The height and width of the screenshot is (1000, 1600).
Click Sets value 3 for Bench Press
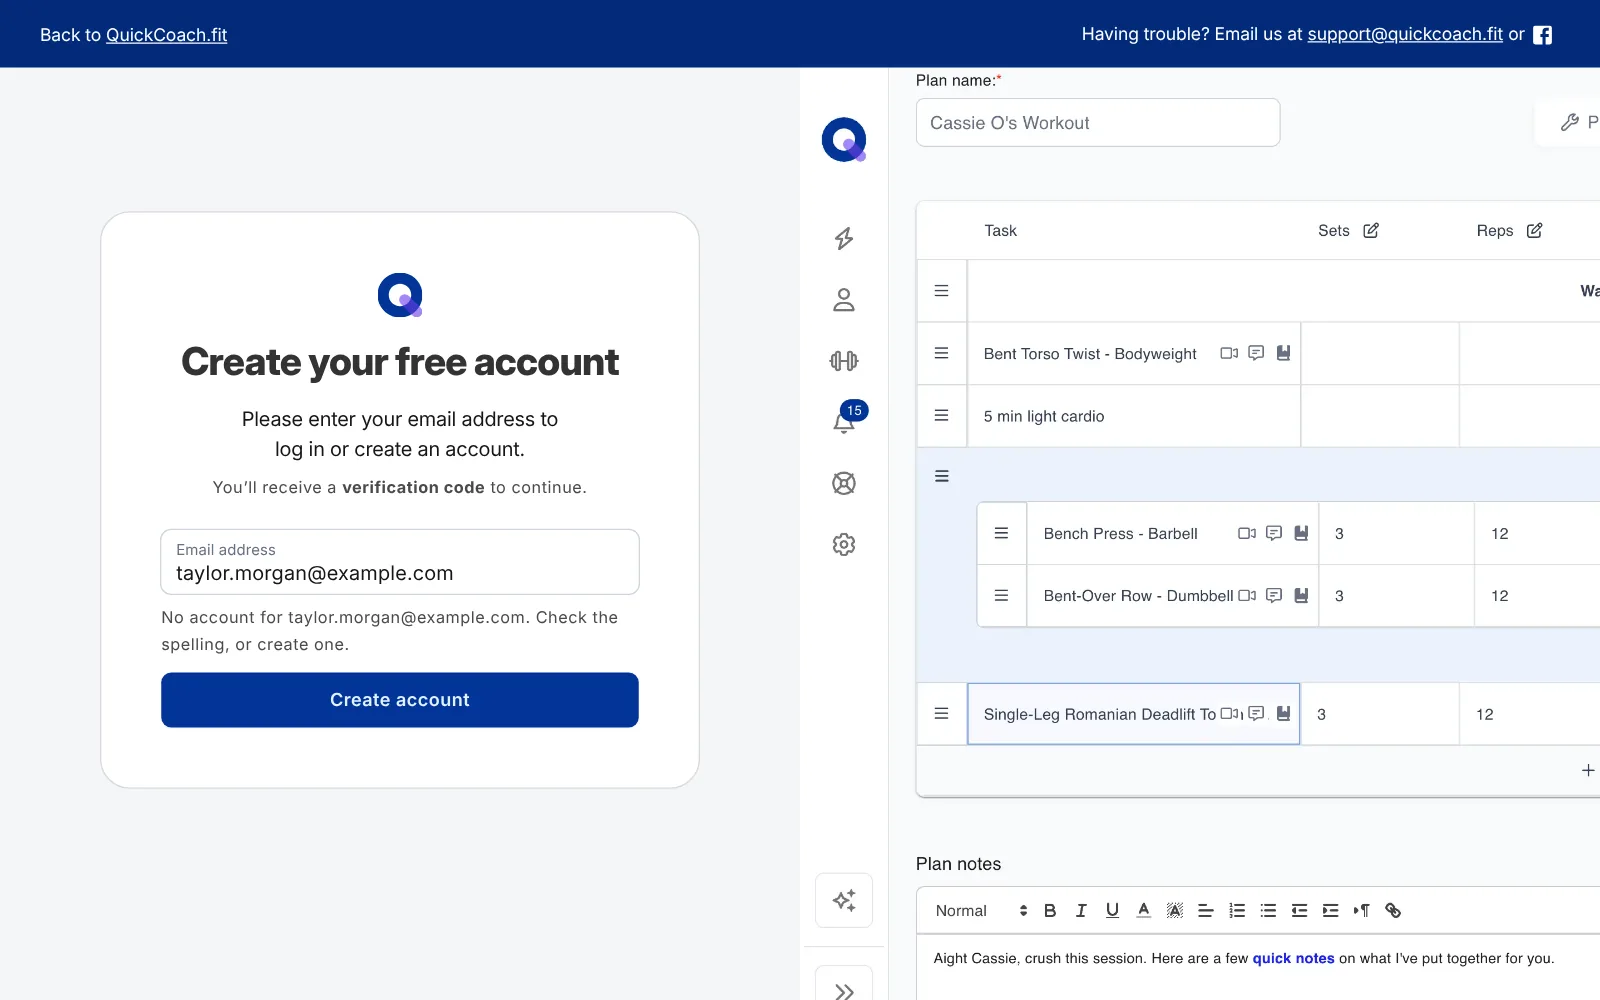pos(1339,534)
